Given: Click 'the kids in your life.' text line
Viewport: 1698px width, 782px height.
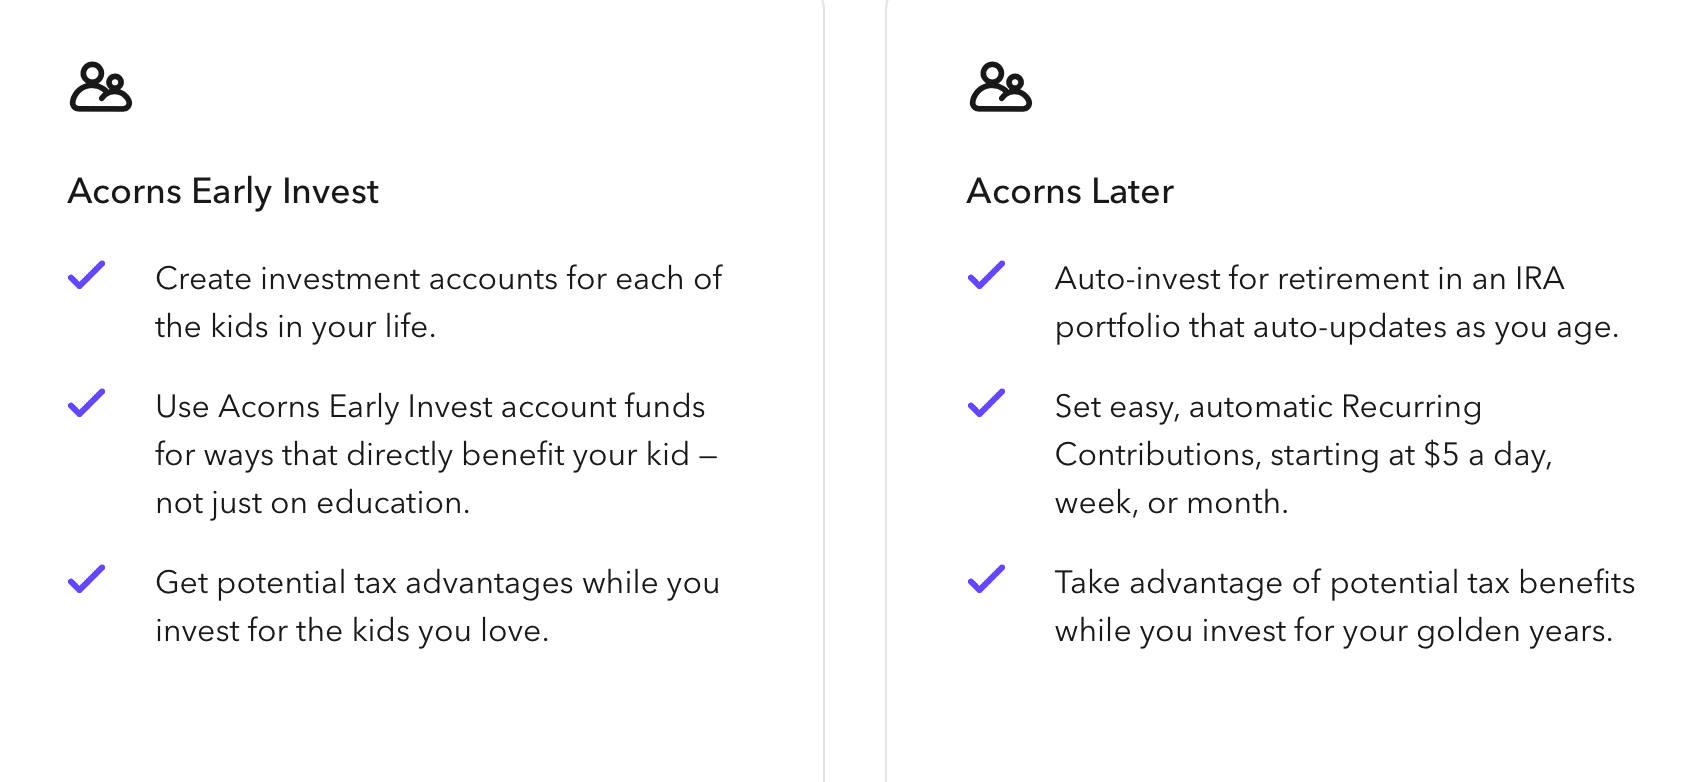Looking at the screenshot, I should [295, 327].
